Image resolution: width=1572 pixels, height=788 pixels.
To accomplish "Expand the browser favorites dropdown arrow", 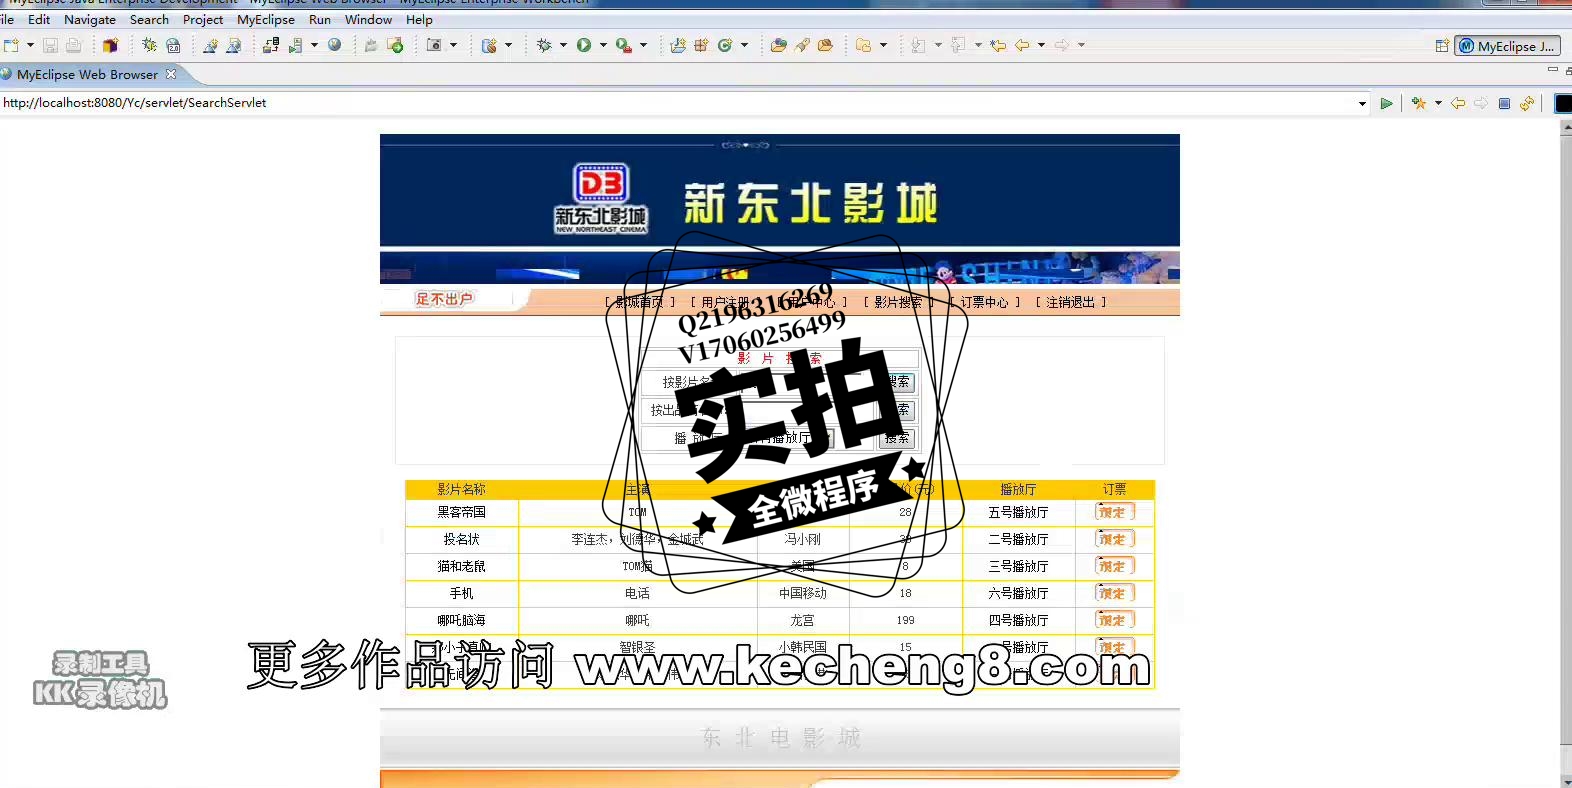I will (1438, 103).
